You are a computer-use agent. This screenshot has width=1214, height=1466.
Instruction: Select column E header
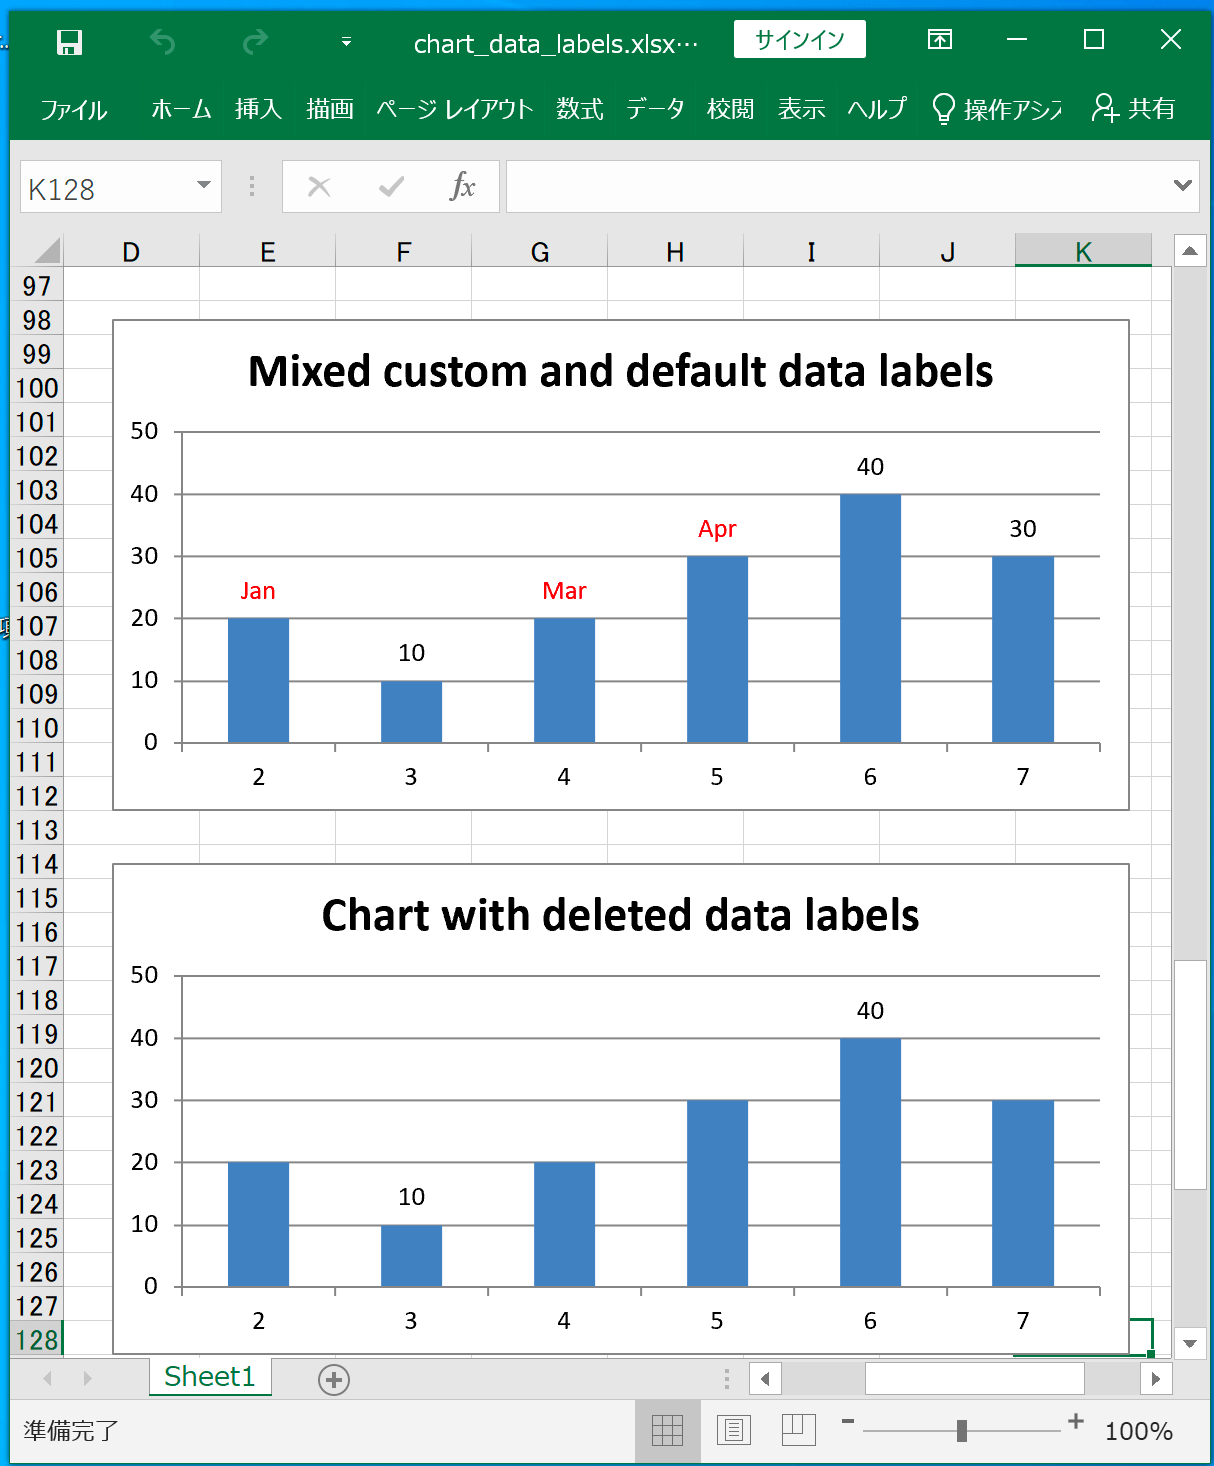point(267,251)
